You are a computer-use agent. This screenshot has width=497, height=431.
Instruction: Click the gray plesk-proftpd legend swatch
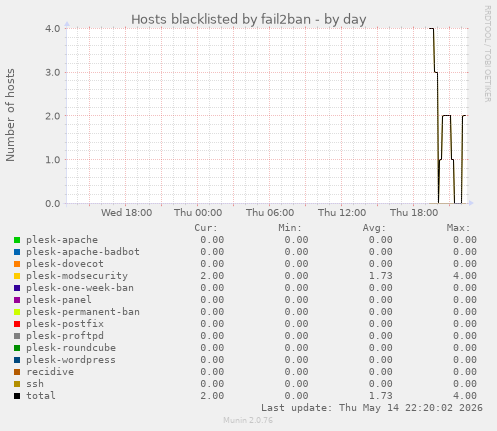tap(17, 336)
